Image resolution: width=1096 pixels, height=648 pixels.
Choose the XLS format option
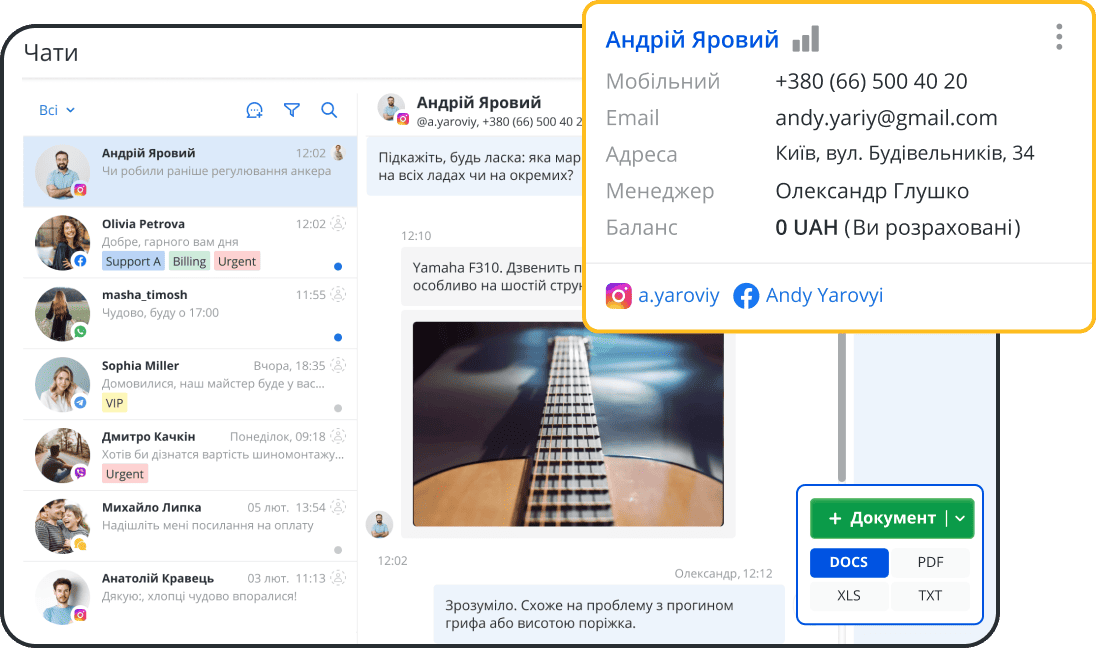click(849, 596)
